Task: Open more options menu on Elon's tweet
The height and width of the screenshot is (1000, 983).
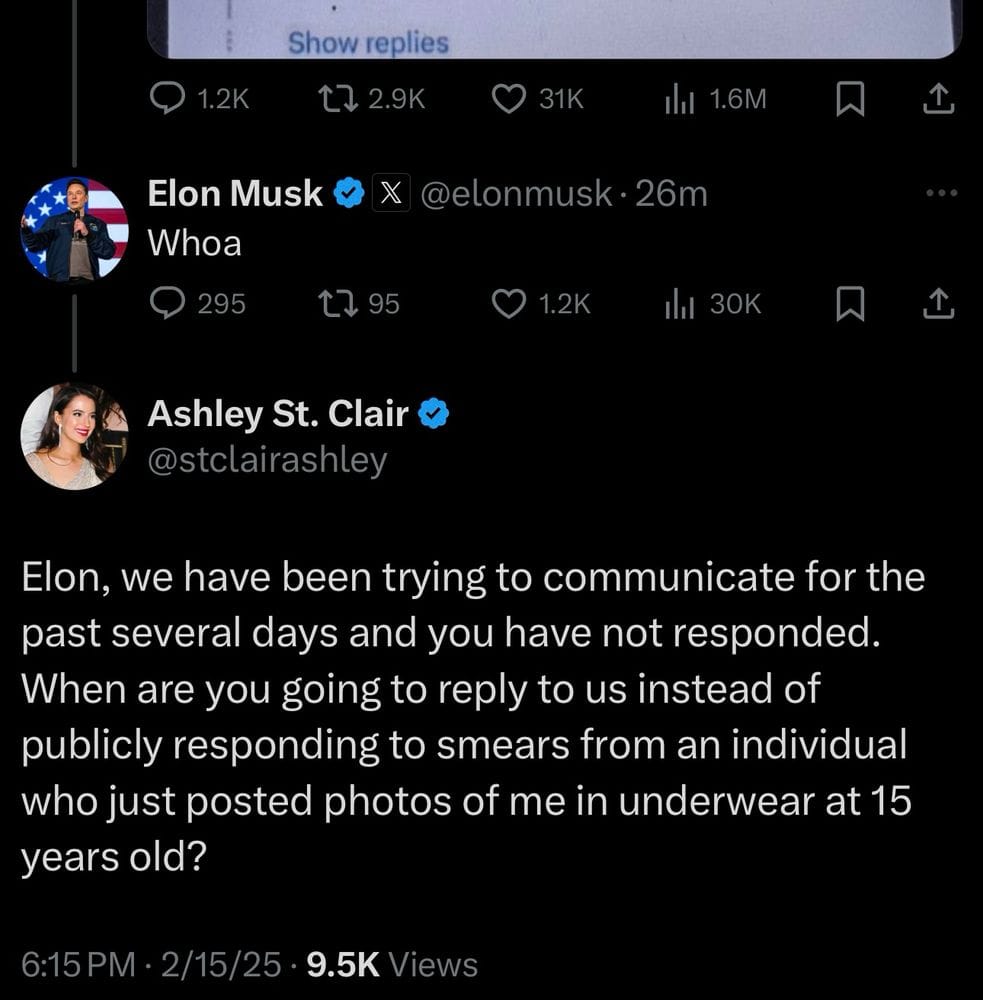Action: click(x=942, y=193)
